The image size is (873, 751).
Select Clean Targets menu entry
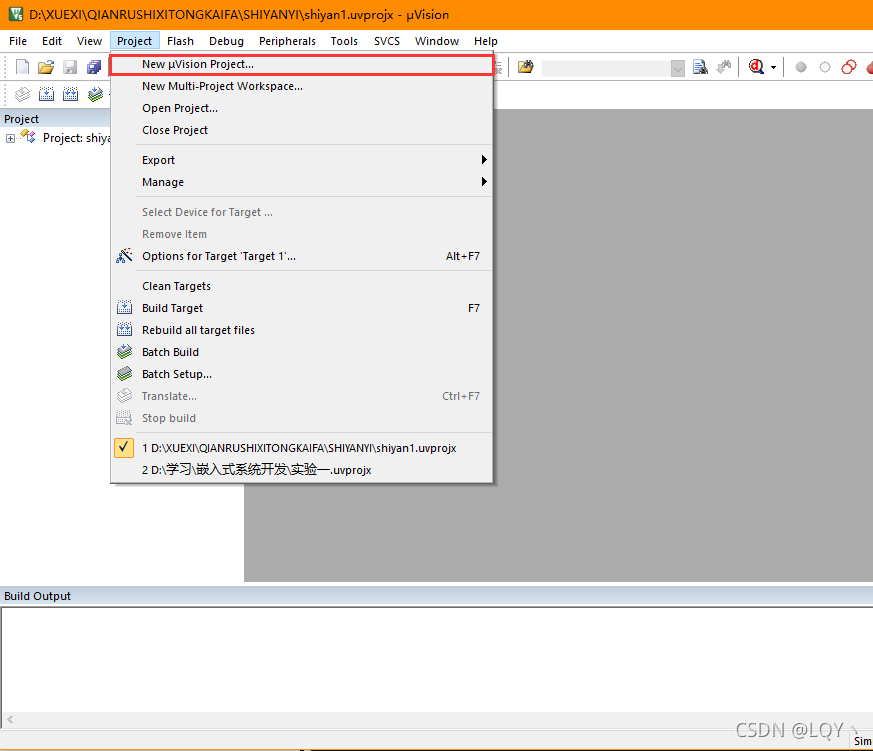coord(302,286)
